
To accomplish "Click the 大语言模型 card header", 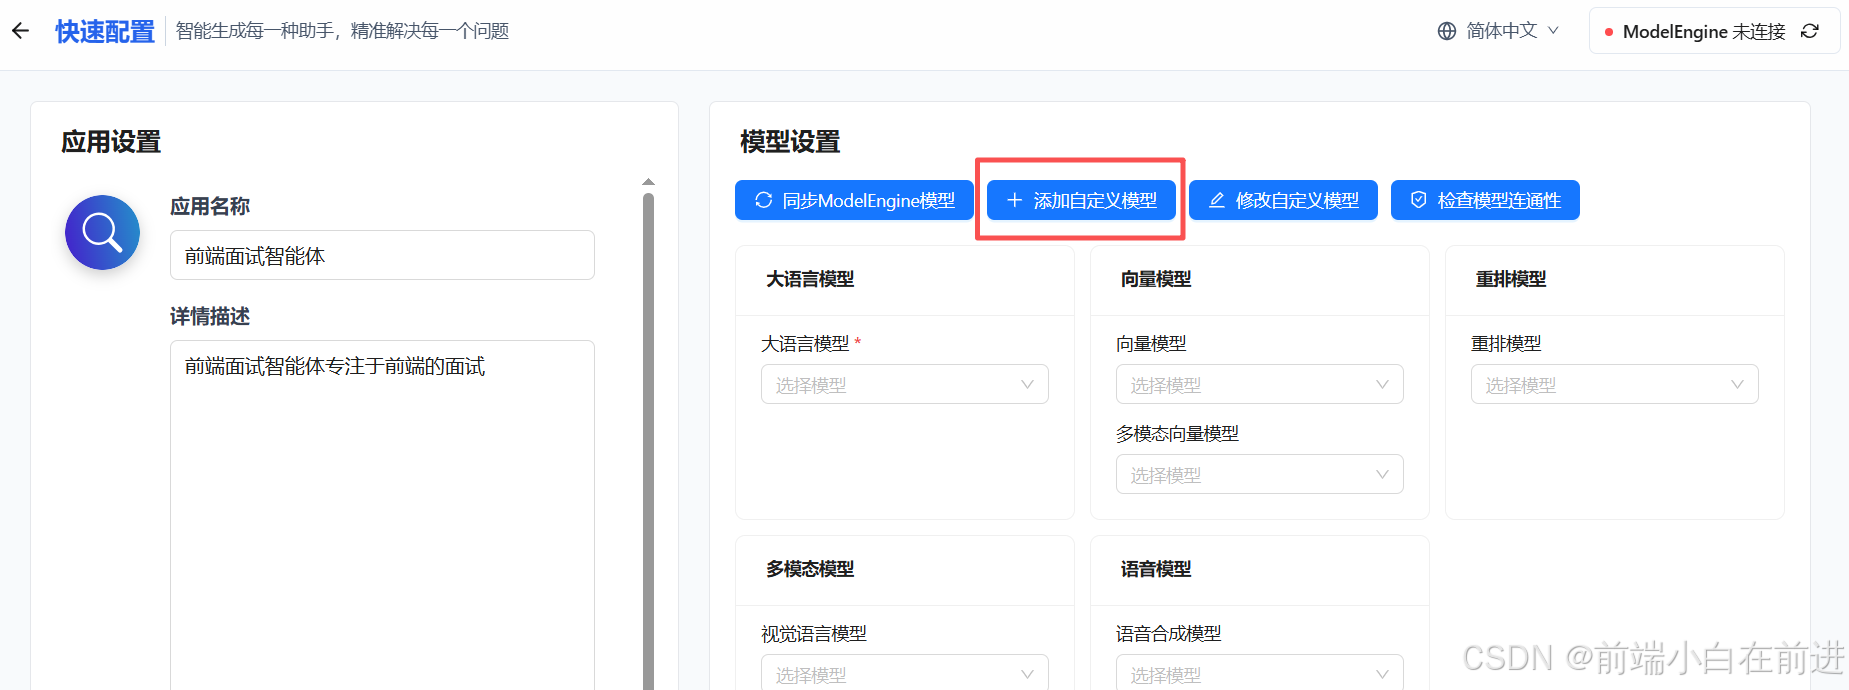I will (904, 280).
